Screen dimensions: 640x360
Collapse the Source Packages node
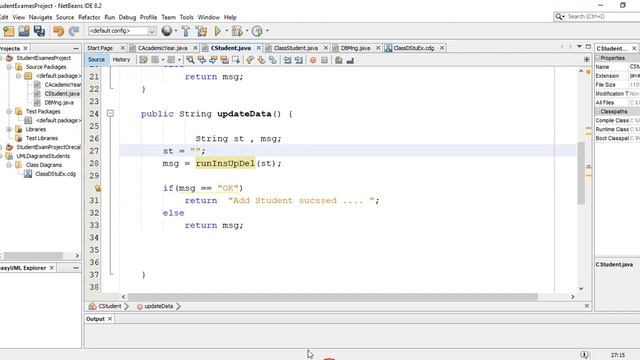[9, 67]
